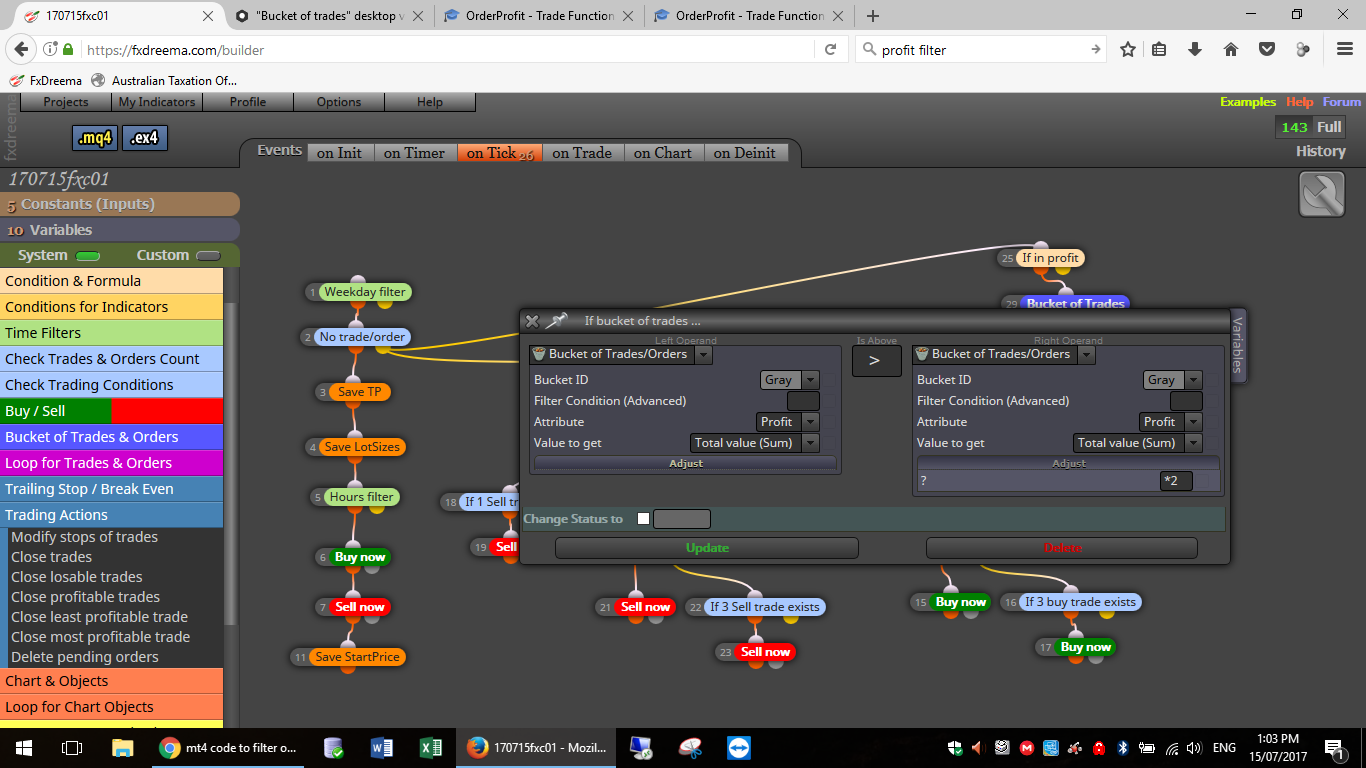Image resolution: width=1366 pixels, height=768 pixels.
Task: Open Task View on taskbar
Action: pyautogui.click(x=72, y=747)
